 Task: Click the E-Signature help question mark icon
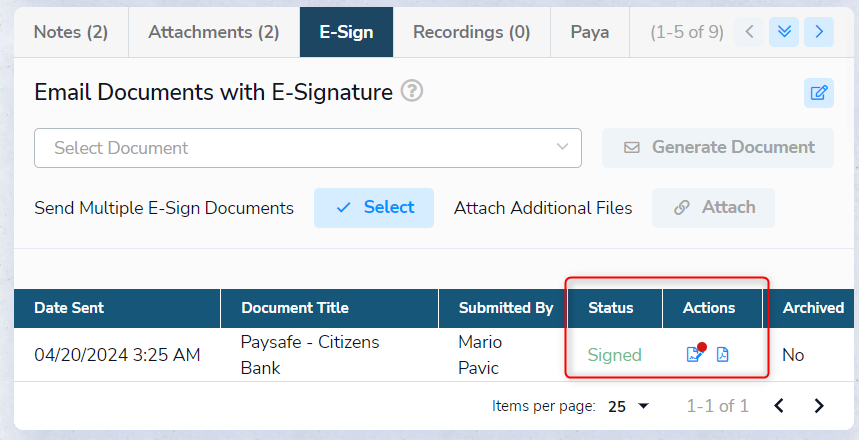(412, 92)
